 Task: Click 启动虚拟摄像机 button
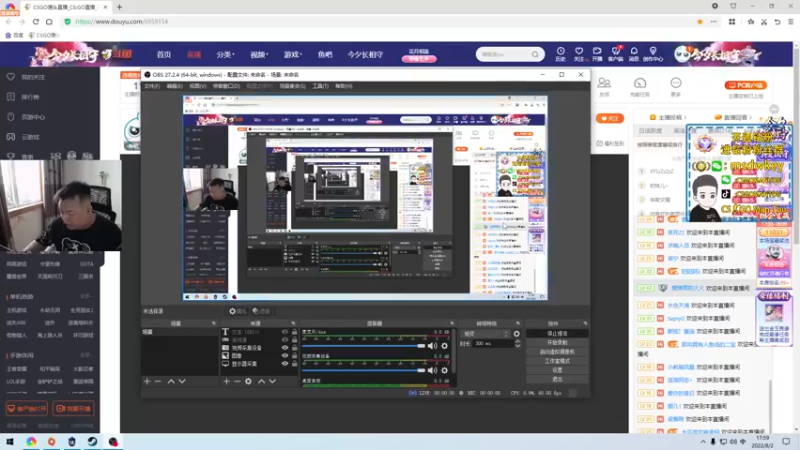click(x=557, y=352)
